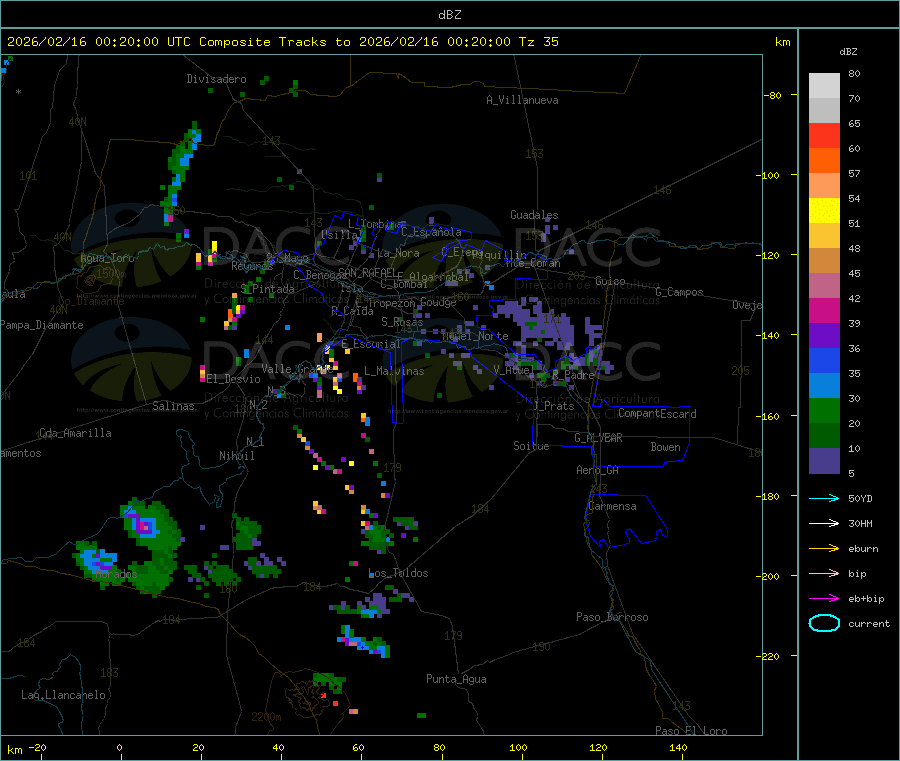Image resolution: width=900 pixels, height=761 pixels.
Task: Click the Pampa_Diamante label
Action: click(42, 325)
